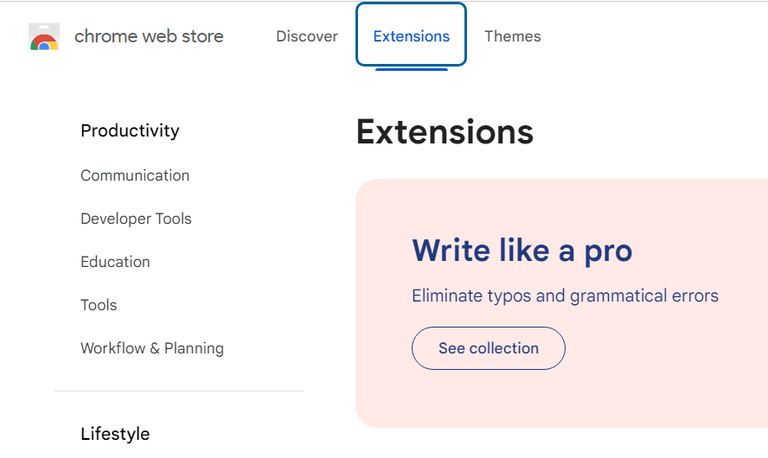Image resolution: width=768 pixels, height=458 pixels.
Task: Click the divider line above Lifestyle
Action: click(179, 391)
